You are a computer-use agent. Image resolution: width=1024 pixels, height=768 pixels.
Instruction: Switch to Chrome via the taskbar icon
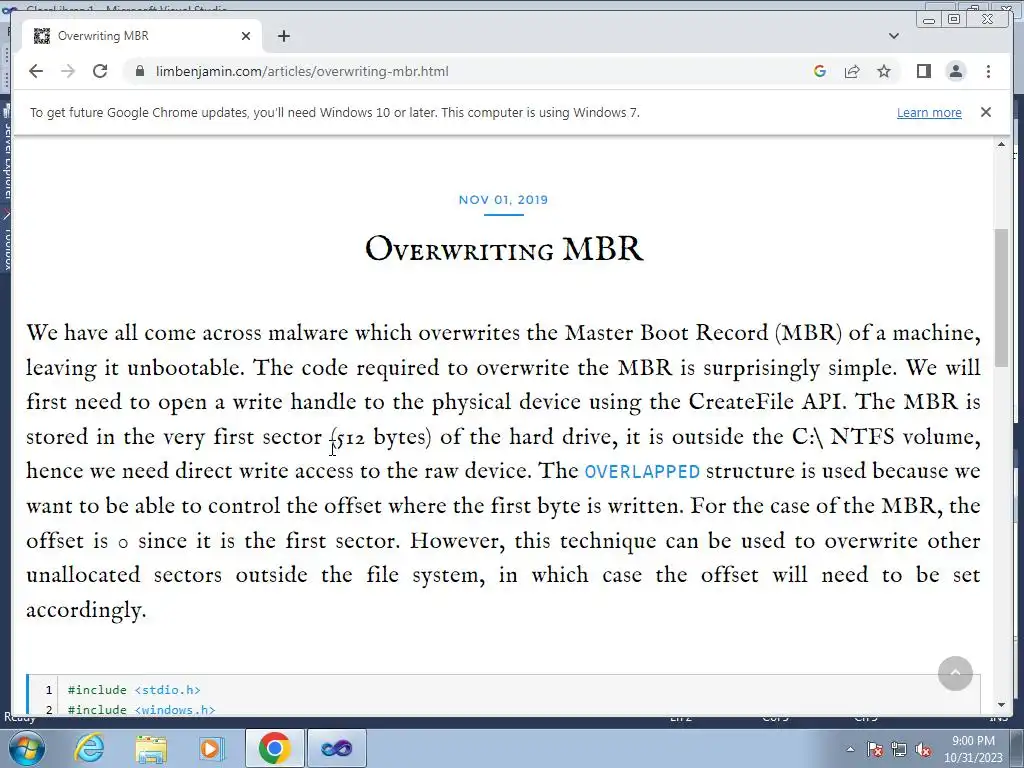pos(274,748)
